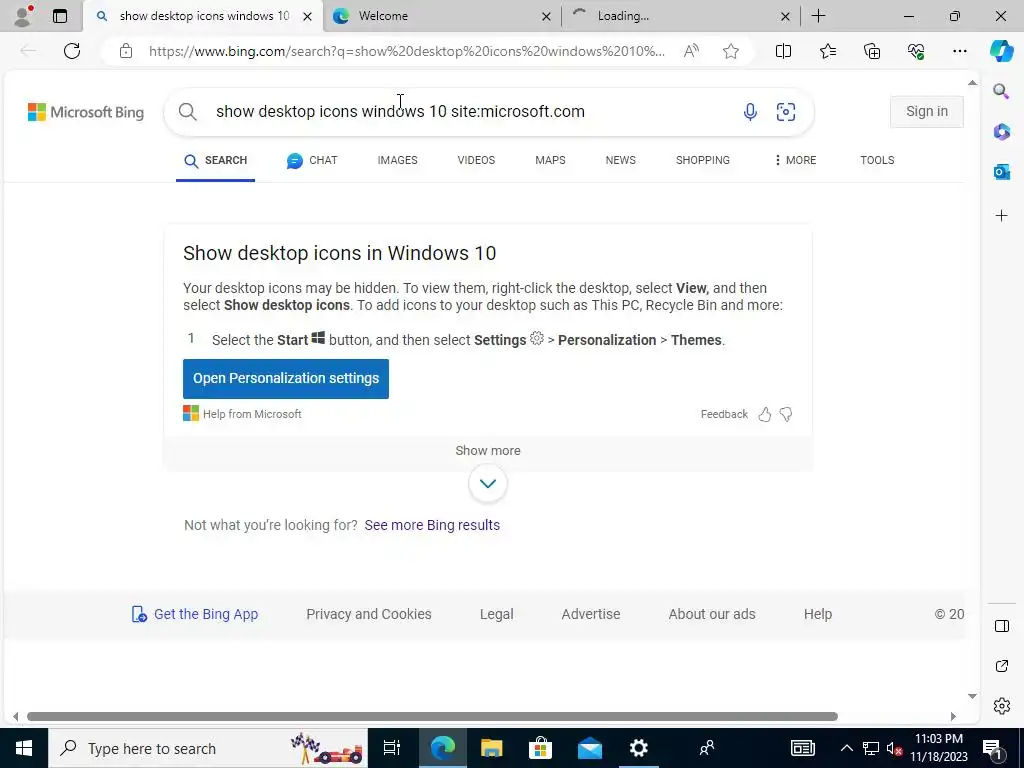
Task: Switch to the SEARCH tab
Action: click(x=216, y=161)
